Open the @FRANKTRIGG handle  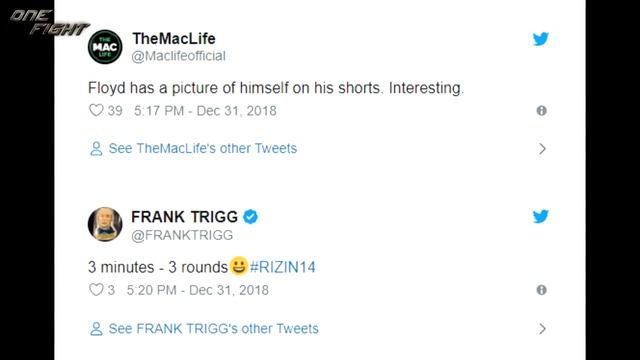point(182,235)
